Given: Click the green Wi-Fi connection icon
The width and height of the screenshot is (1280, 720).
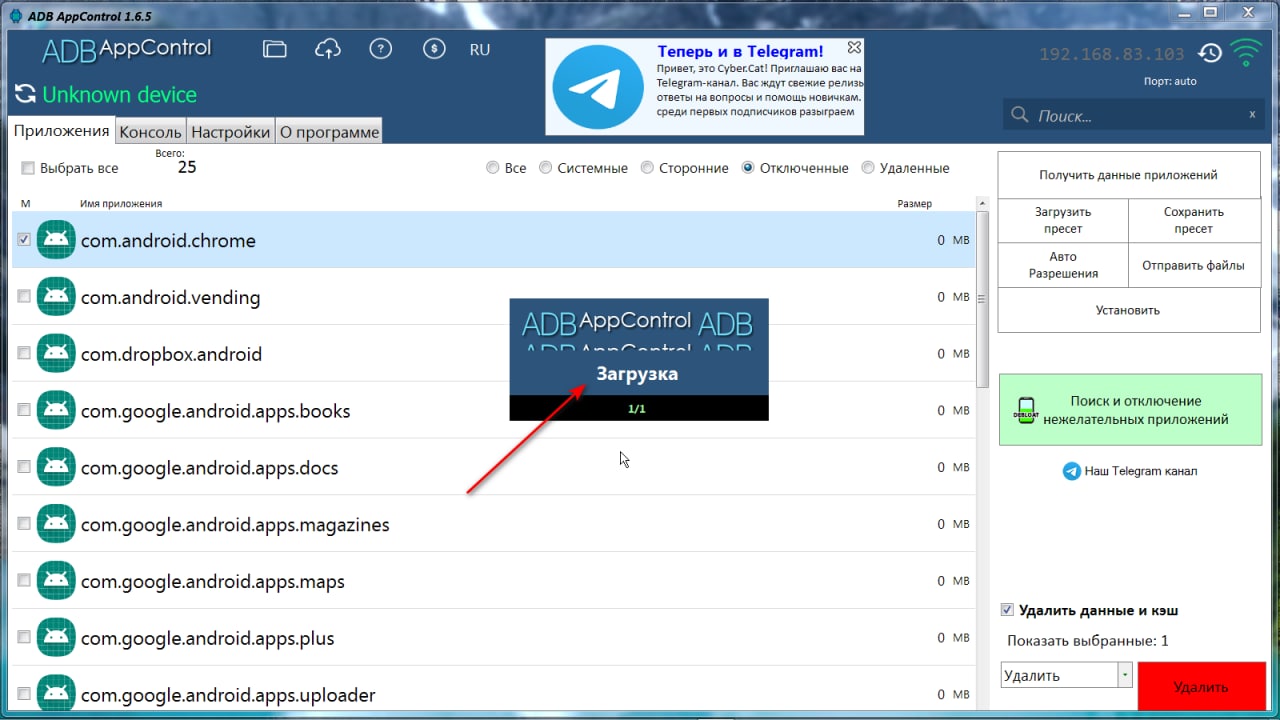Looking at the screenshot, I should coord(1246,52).
